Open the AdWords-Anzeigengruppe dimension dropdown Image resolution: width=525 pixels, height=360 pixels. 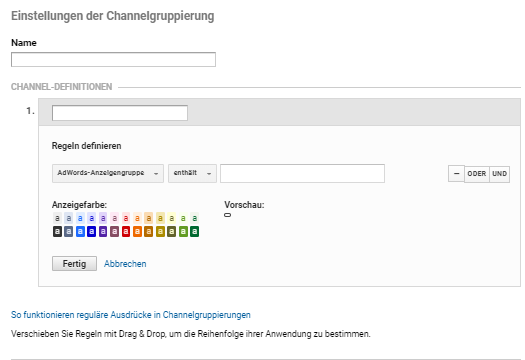pyautogui.click(x=108, y=173)
